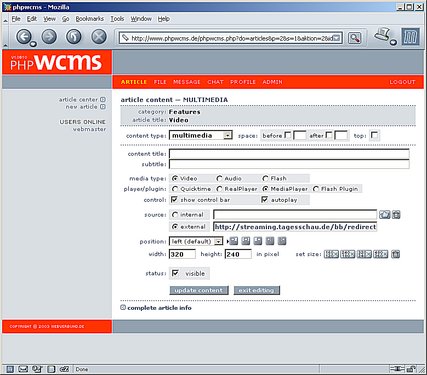The width and height of the screenshot is (427, 375).
Task: Click the icon beside new article
Action: (103, 107)
